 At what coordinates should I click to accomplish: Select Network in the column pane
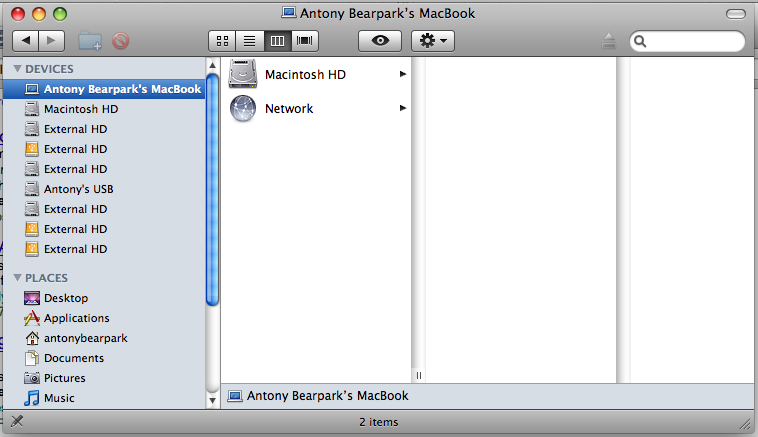316,108
